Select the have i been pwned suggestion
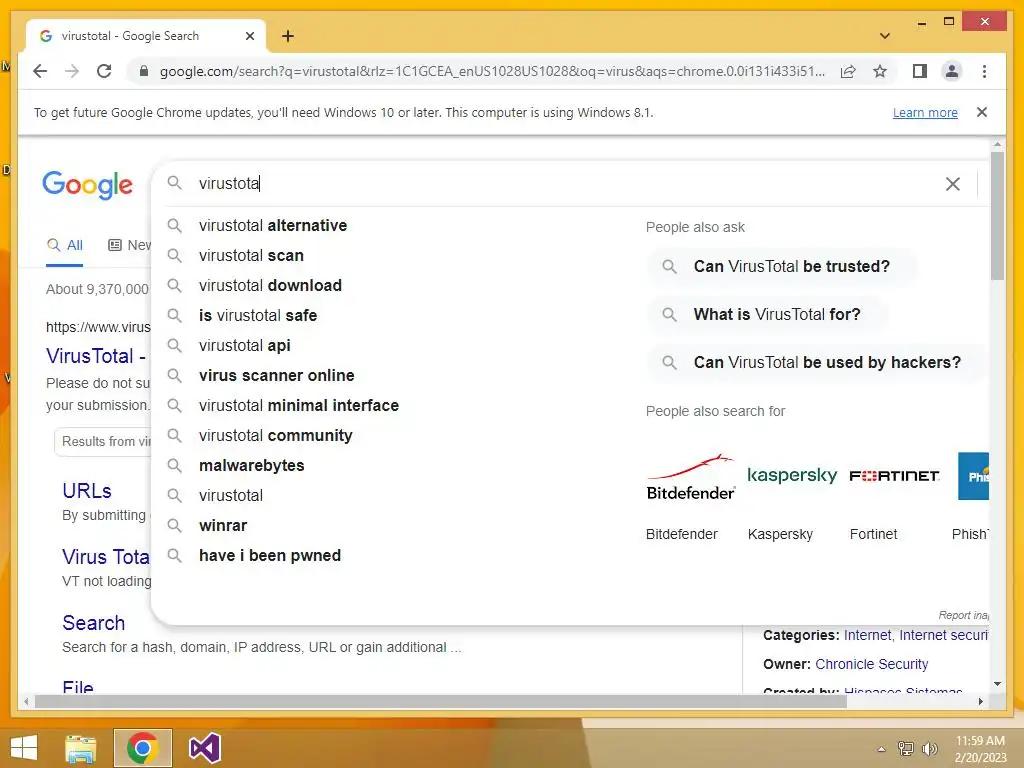The width and height of the screenshot is (1024, 768). pyautogui.click(x=270, y=556)
